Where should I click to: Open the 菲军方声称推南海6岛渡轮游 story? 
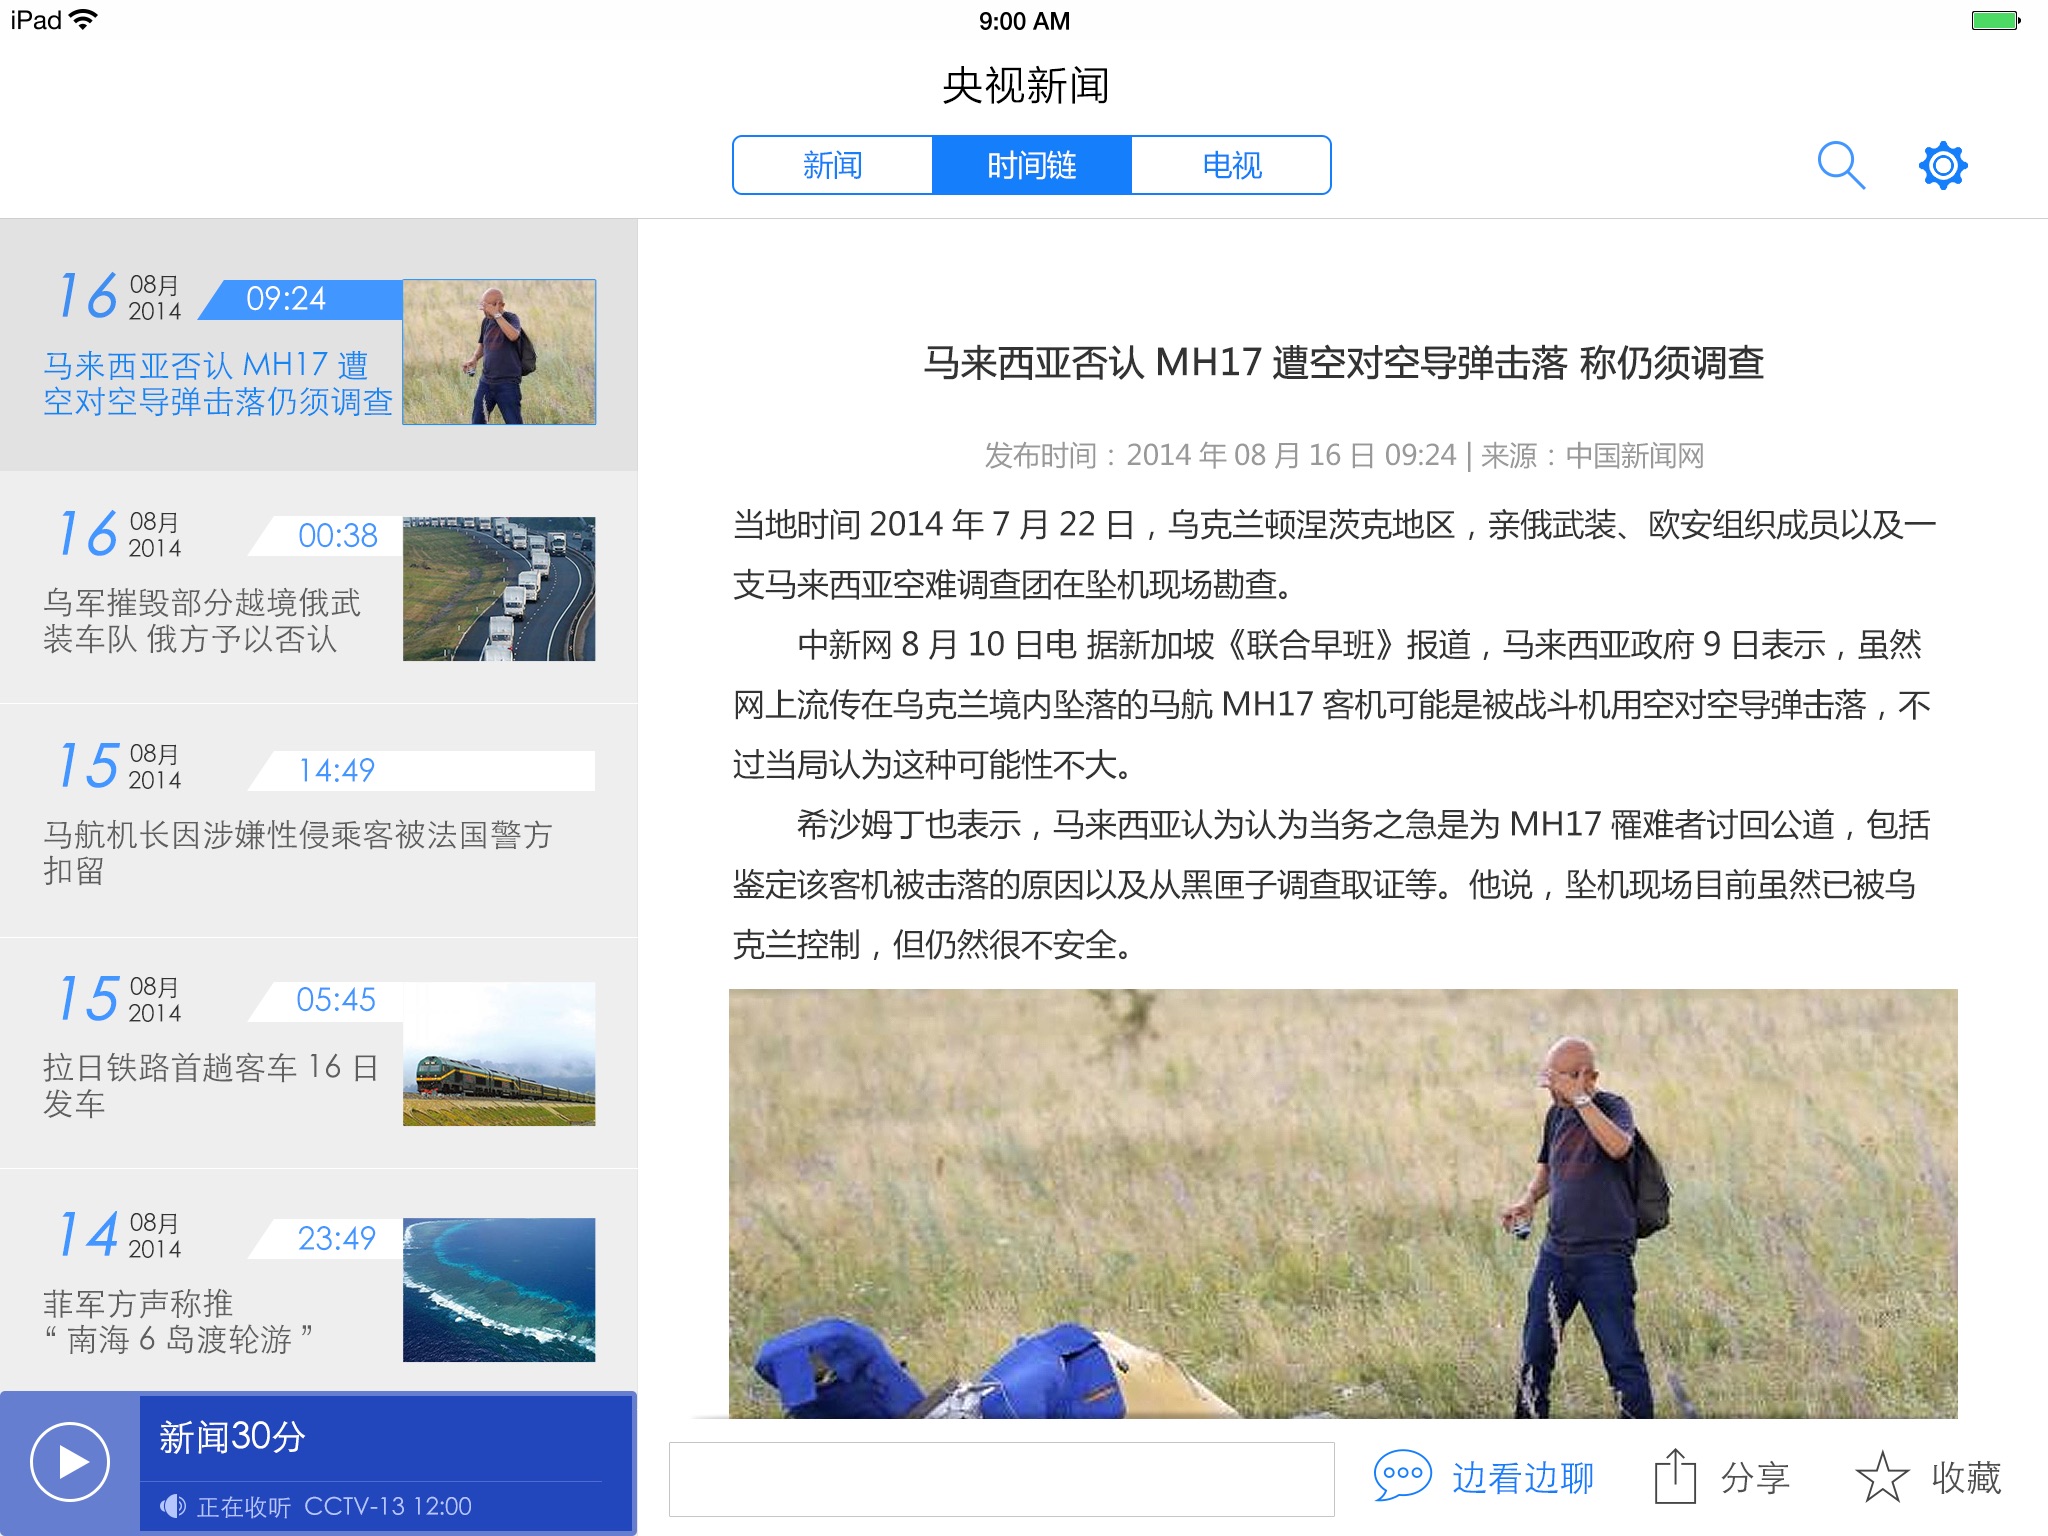click(x=318, y=1280)
